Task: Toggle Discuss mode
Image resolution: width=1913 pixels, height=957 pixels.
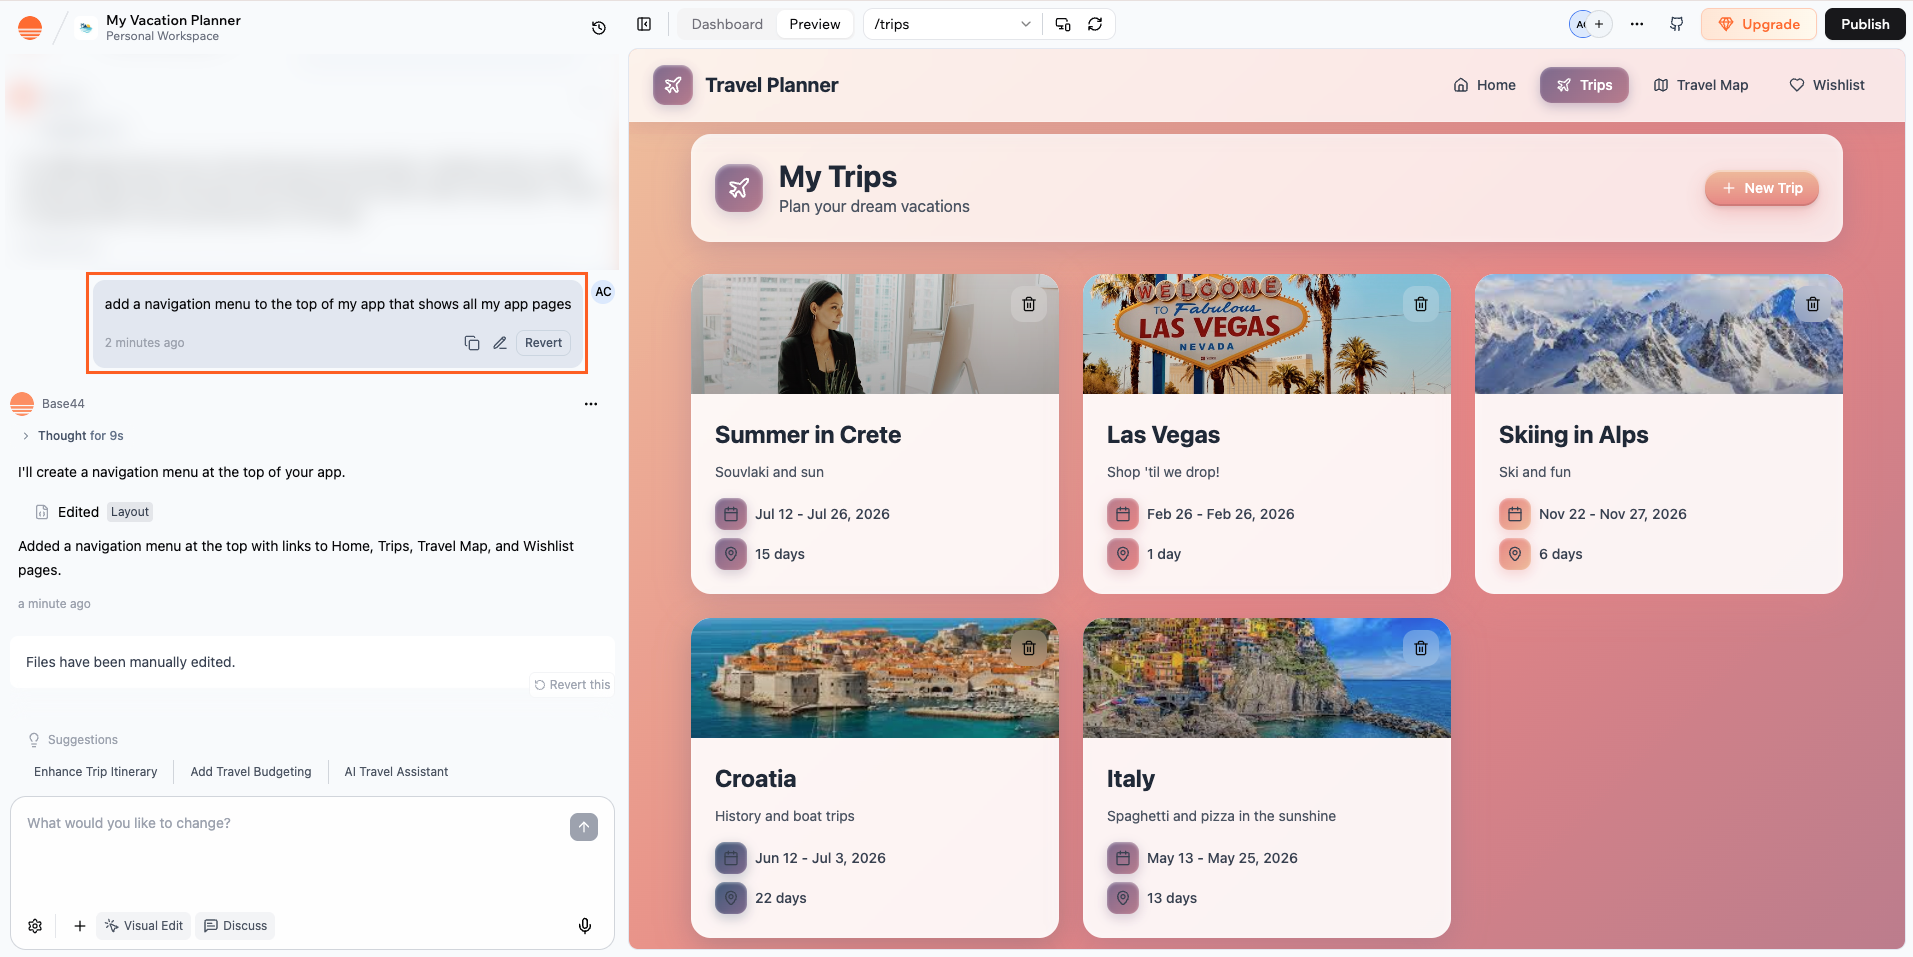Action: point(235,925)
